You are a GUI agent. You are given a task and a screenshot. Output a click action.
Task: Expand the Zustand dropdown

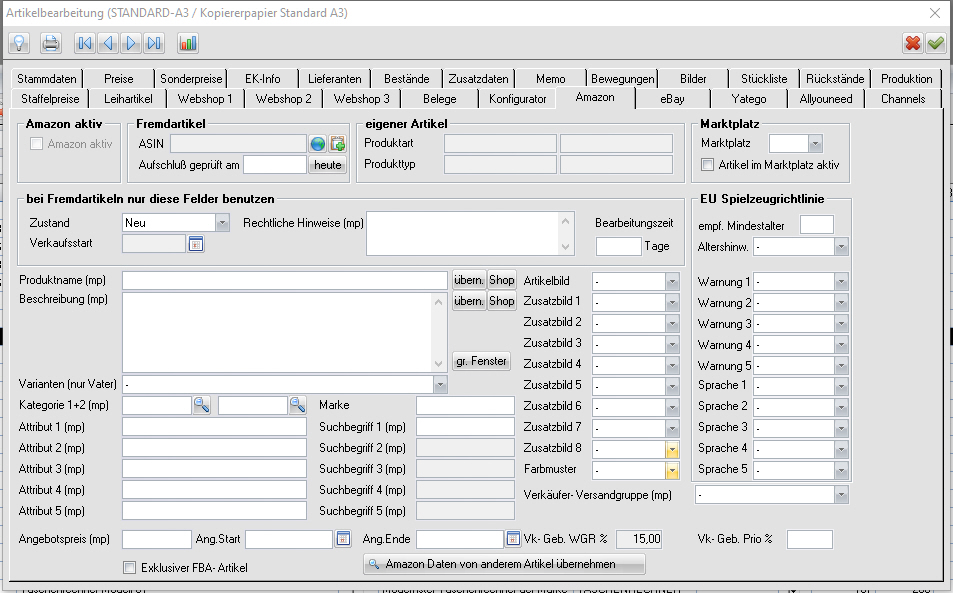(221, 223)
